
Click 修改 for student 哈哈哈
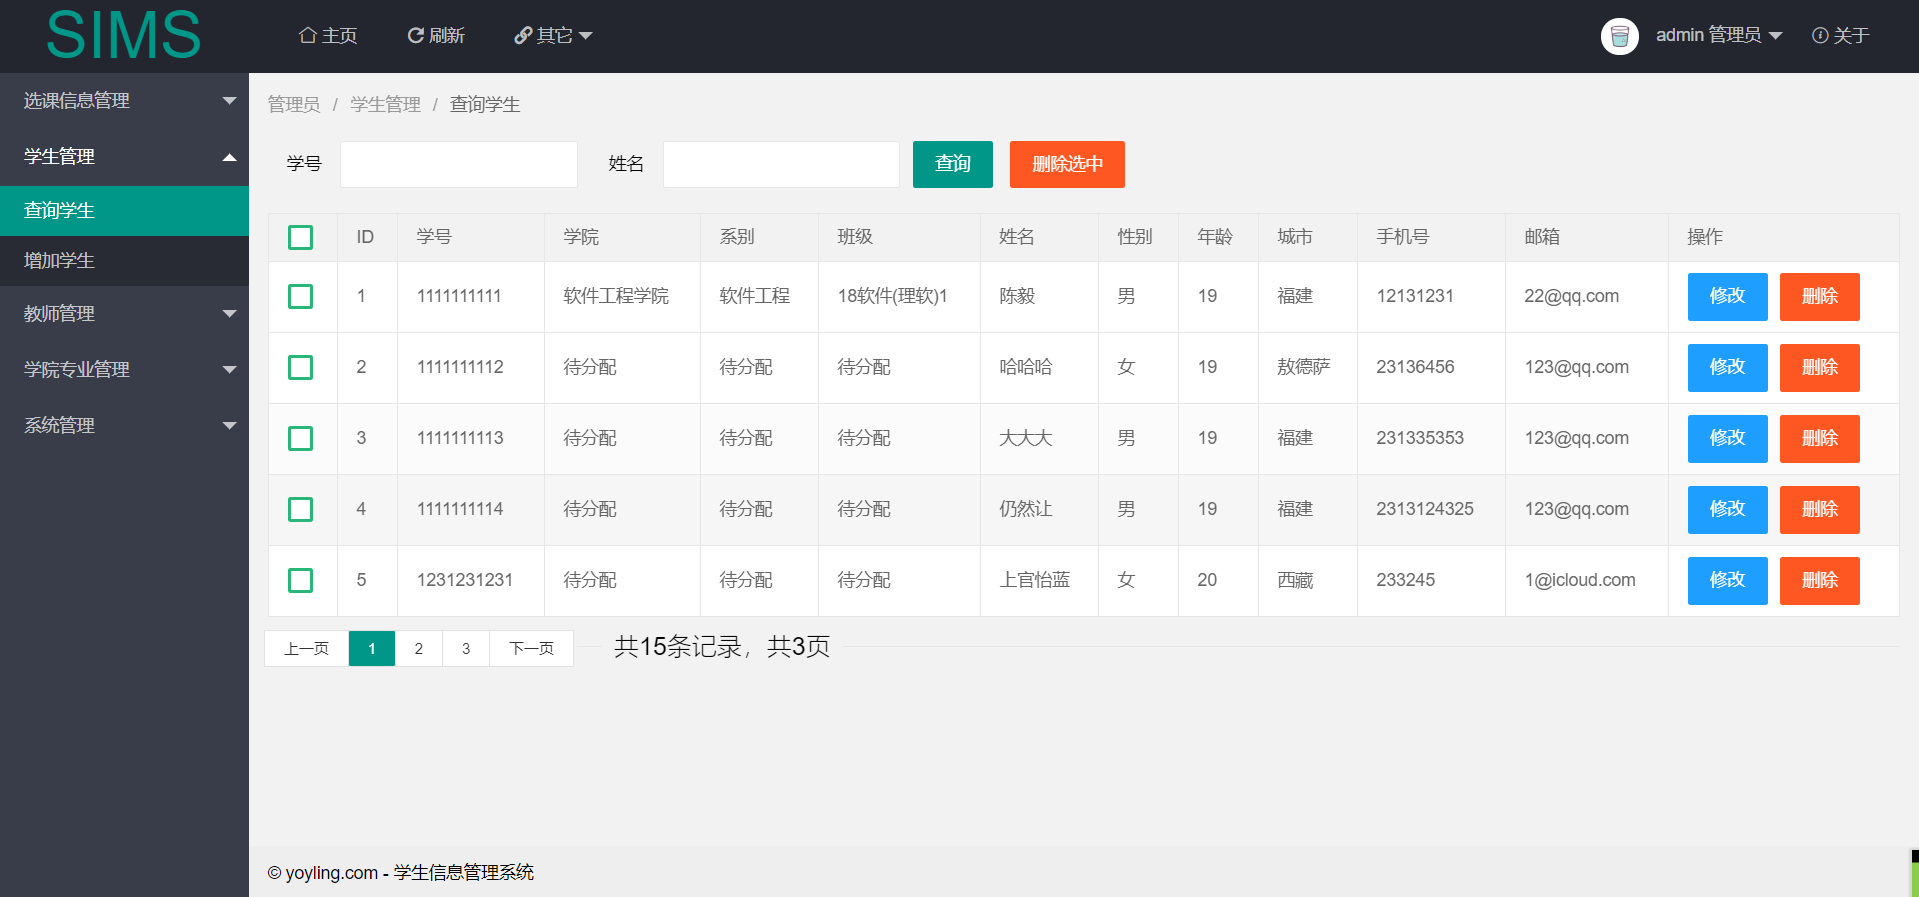click(x=1728, y=367)
